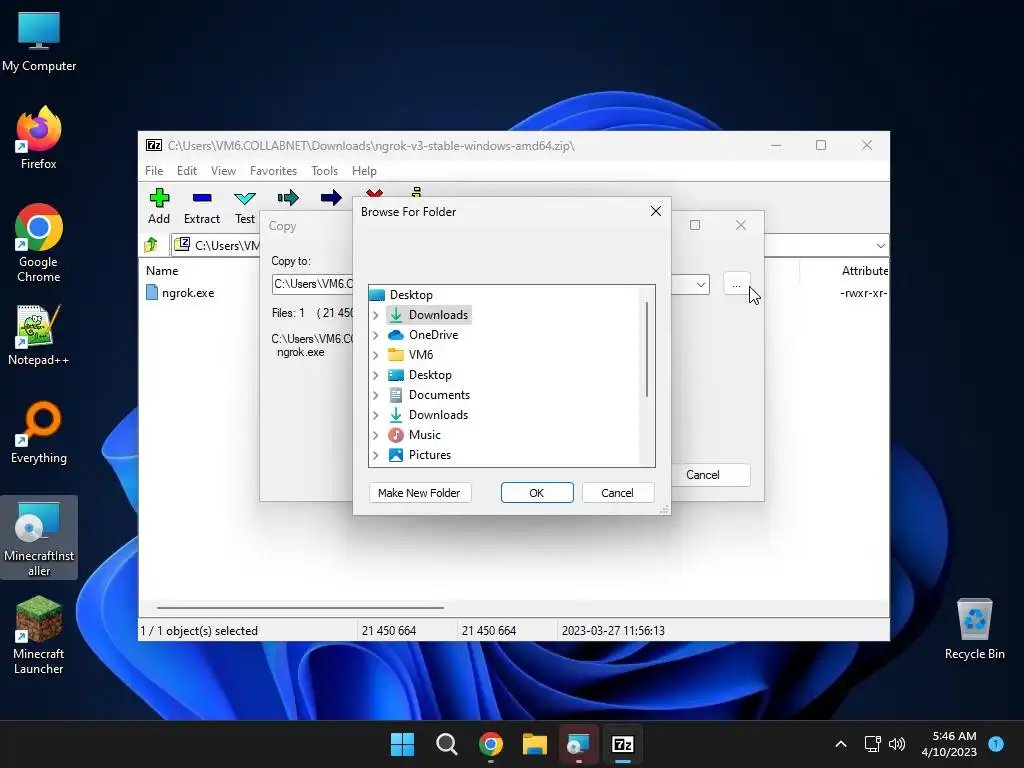
Task: Open the Tools menu
Action: 325,170
